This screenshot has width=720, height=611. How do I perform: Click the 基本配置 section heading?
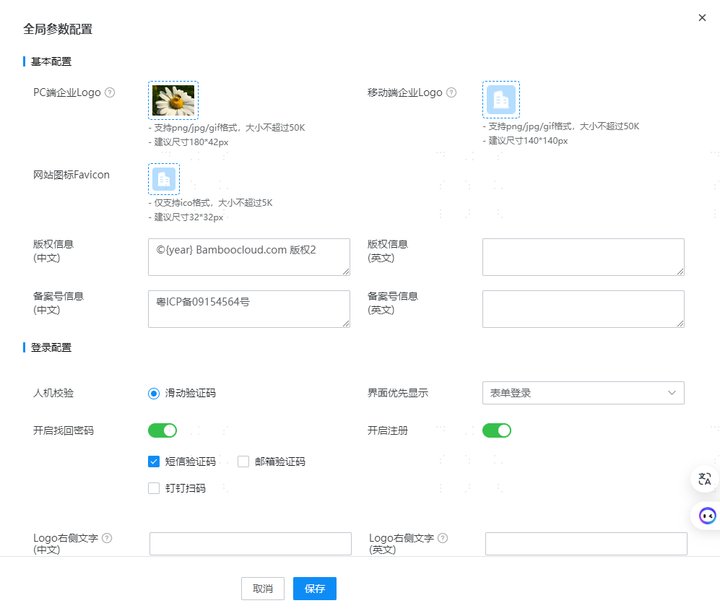point(51,62)
